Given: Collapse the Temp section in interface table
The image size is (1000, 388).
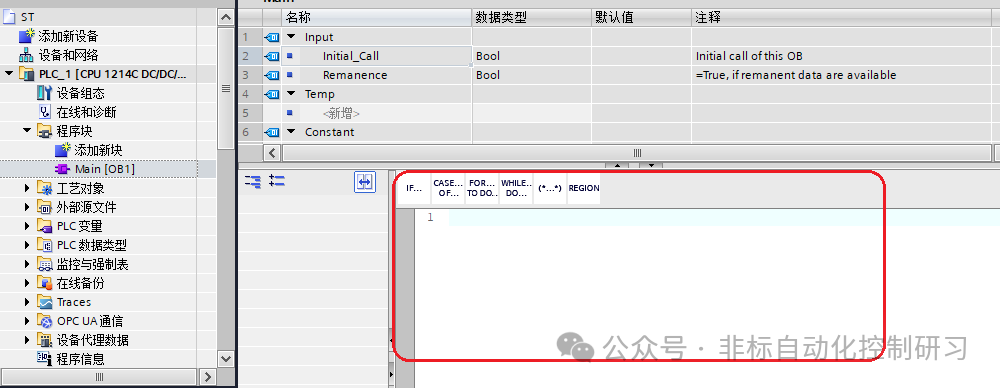Looking at the screenshot, I should 291,94.
